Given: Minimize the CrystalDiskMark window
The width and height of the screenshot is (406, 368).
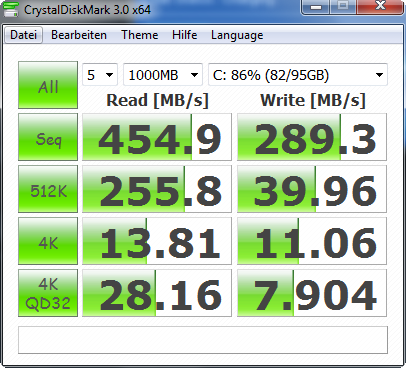Looking at the screenshot, I should (x=316, y=7).
